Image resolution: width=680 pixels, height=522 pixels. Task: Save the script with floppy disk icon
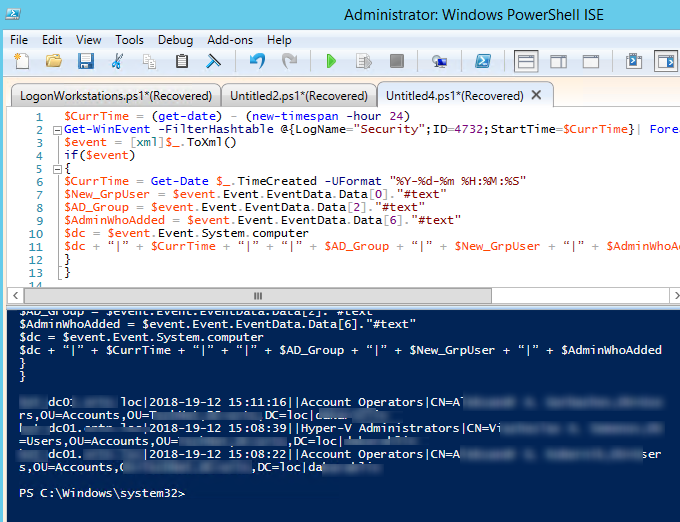(x=86, y=61)
